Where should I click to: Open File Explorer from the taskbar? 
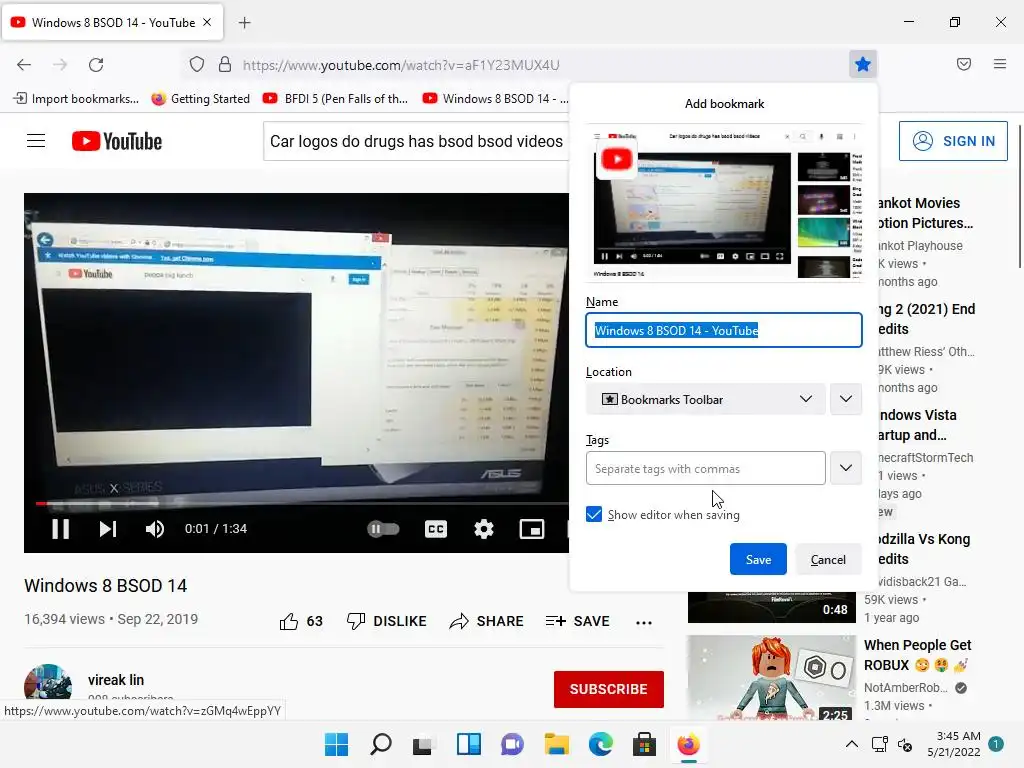(x=556, y=744)
